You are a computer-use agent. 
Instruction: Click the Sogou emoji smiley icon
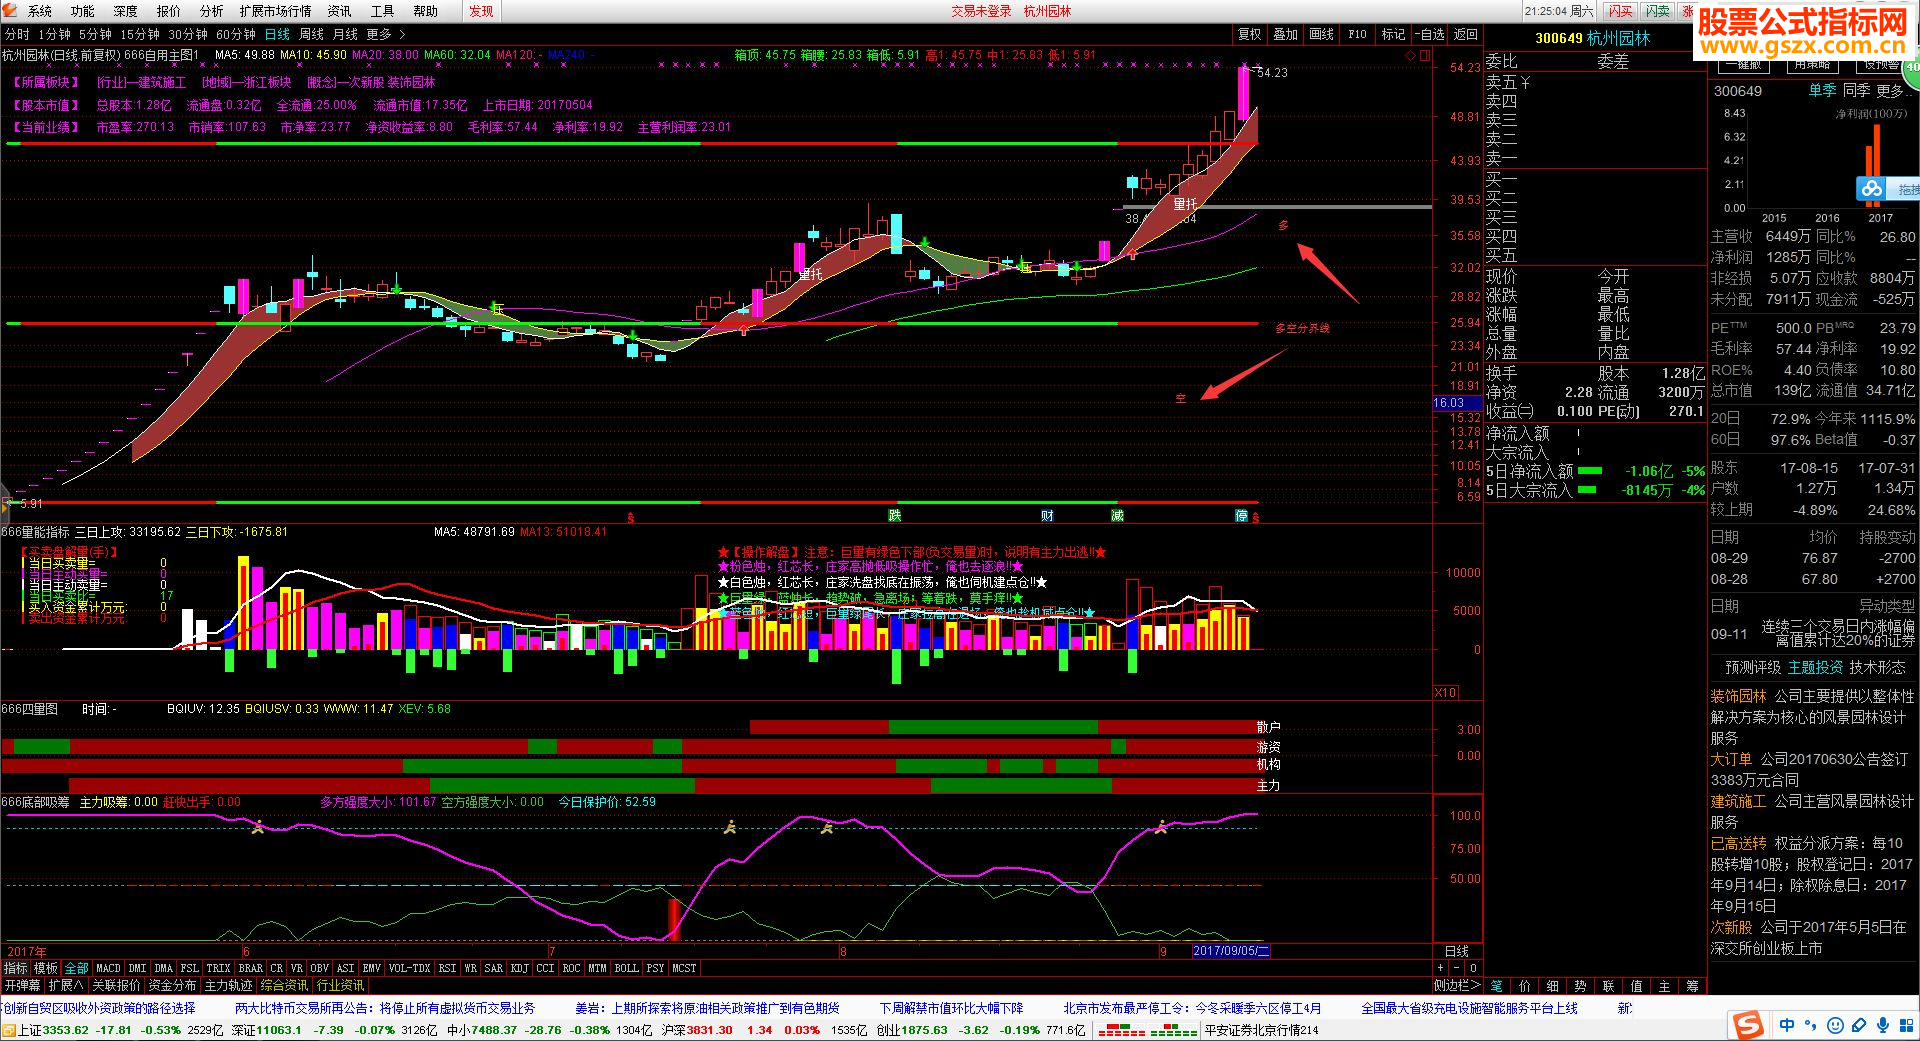1835,1025
